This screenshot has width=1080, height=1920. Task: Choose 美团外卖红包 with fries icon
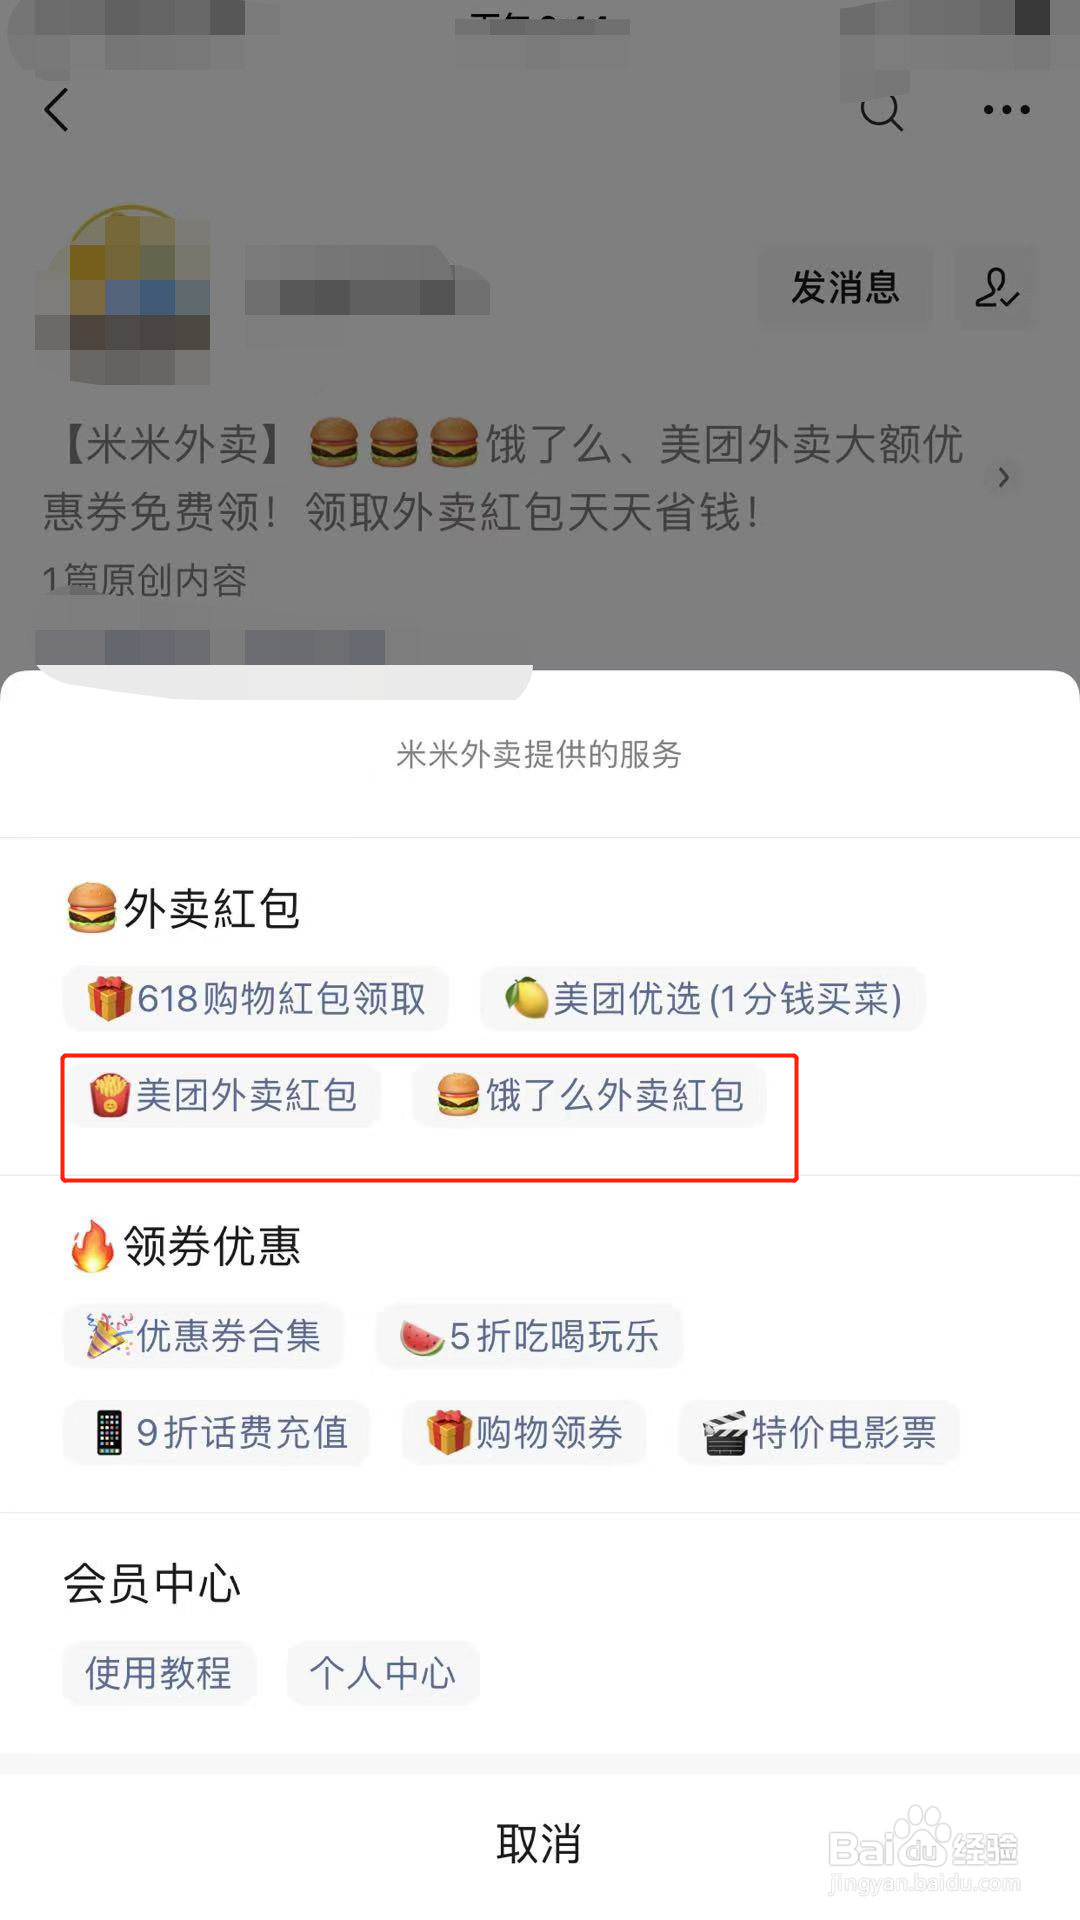click(222, 1095)
